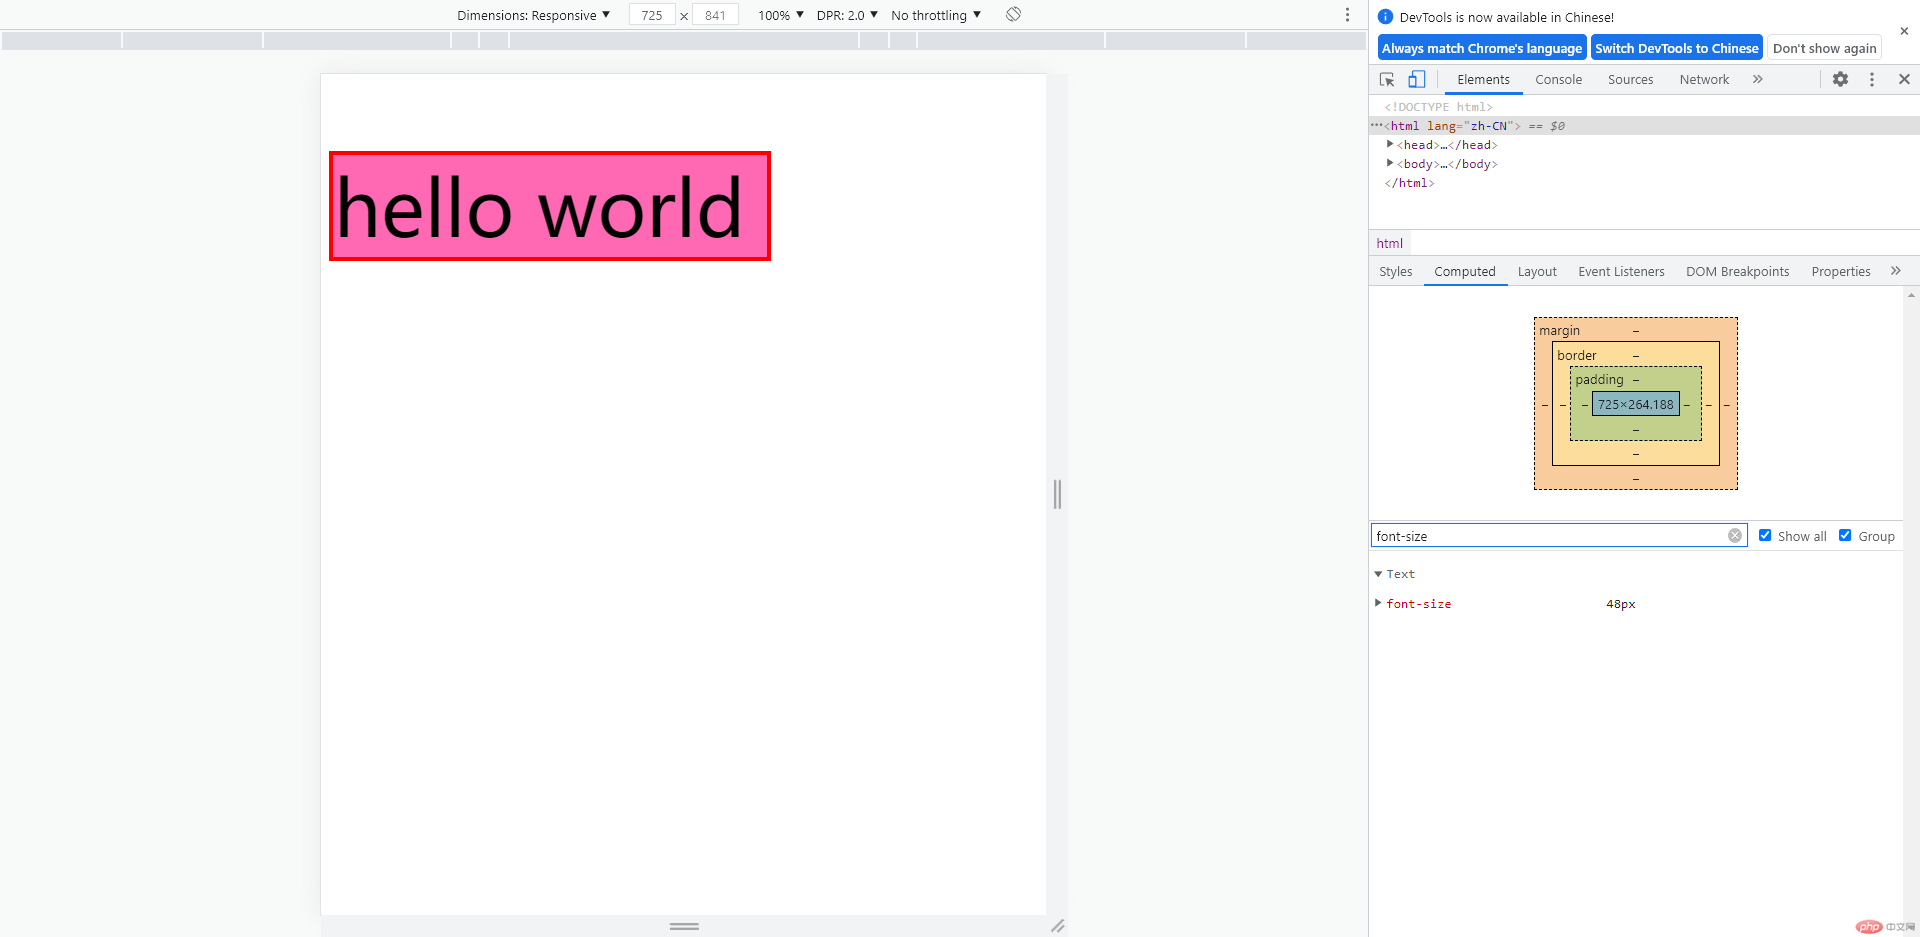Image resolution: width=1920 pixels, height=937 pixels.
Task: Switch to the Console tab
Action: click(1558, 79)
